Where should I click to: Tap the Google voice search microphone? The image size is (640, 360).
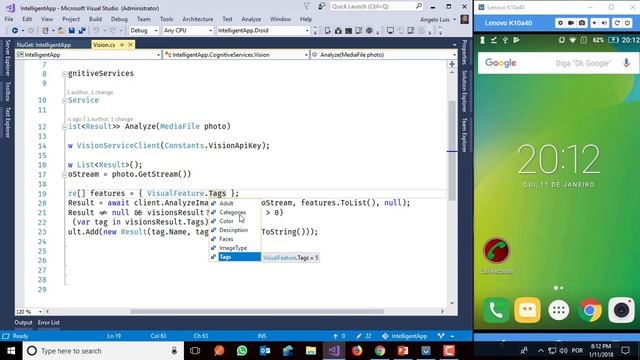[626, 63]
